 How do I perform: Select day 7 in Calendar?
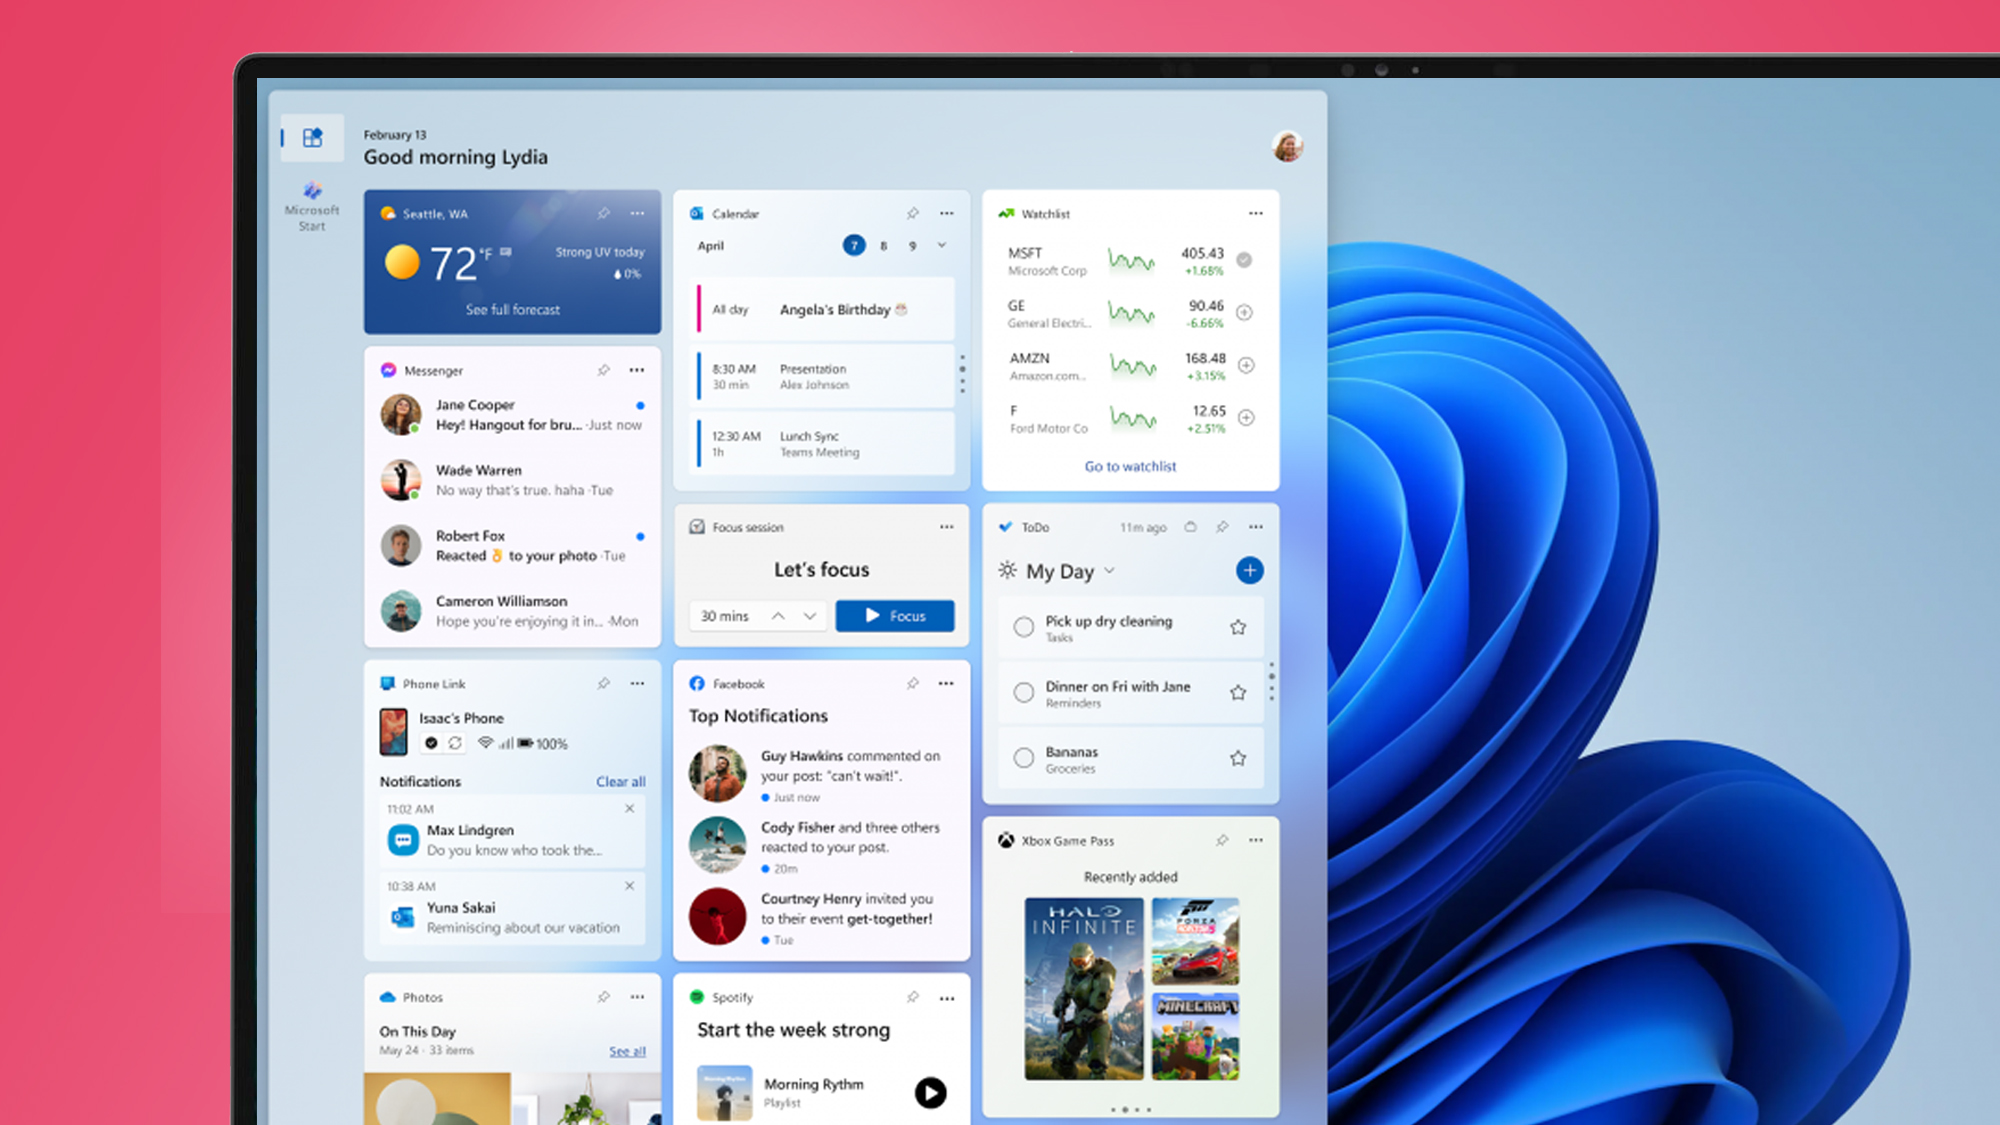854,245
